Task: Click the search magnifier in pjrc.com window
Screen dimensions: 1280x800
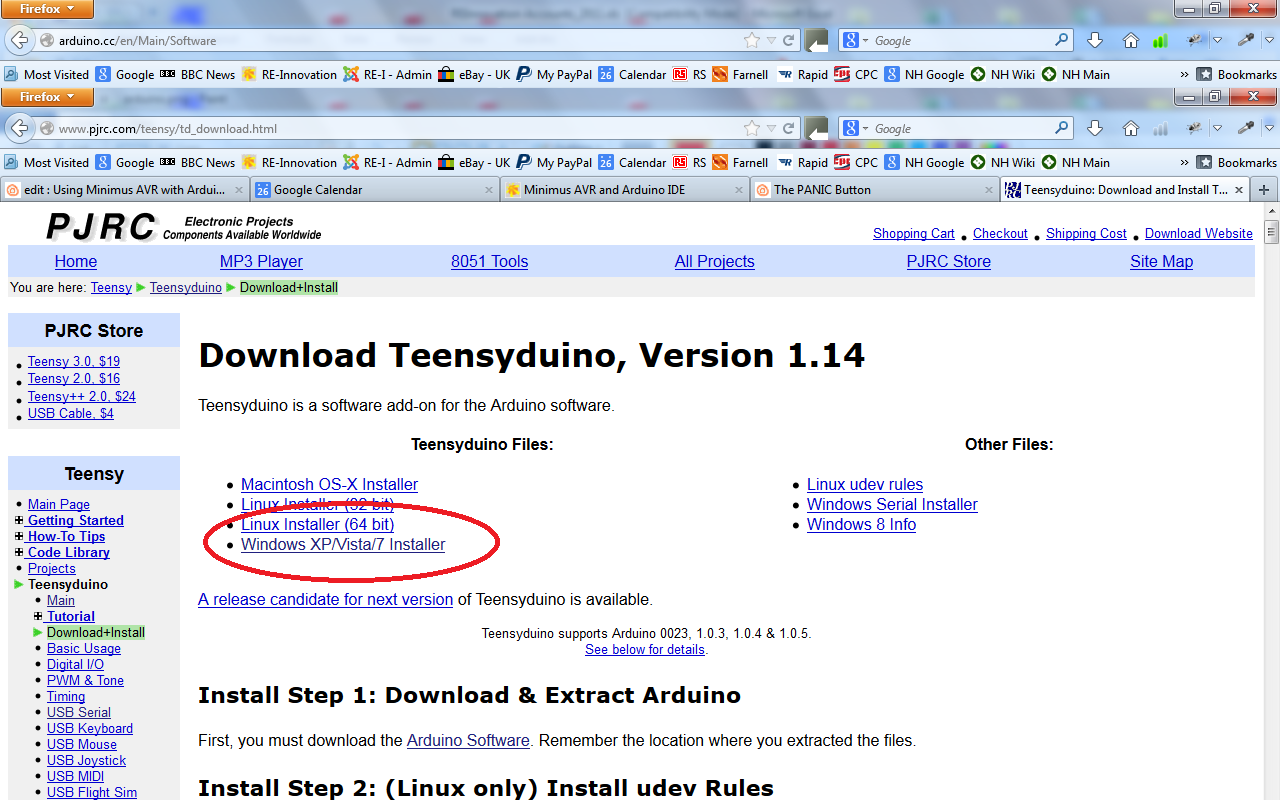Action: [1062, 128]
